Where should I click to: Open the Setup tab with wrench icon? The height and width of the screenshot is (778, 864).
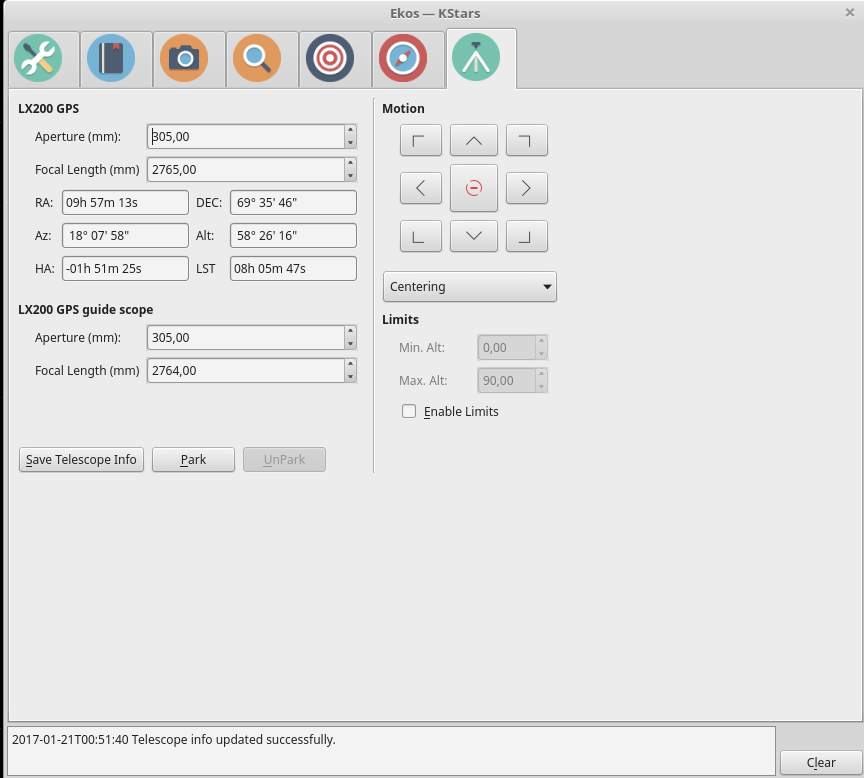coord(38,58)
